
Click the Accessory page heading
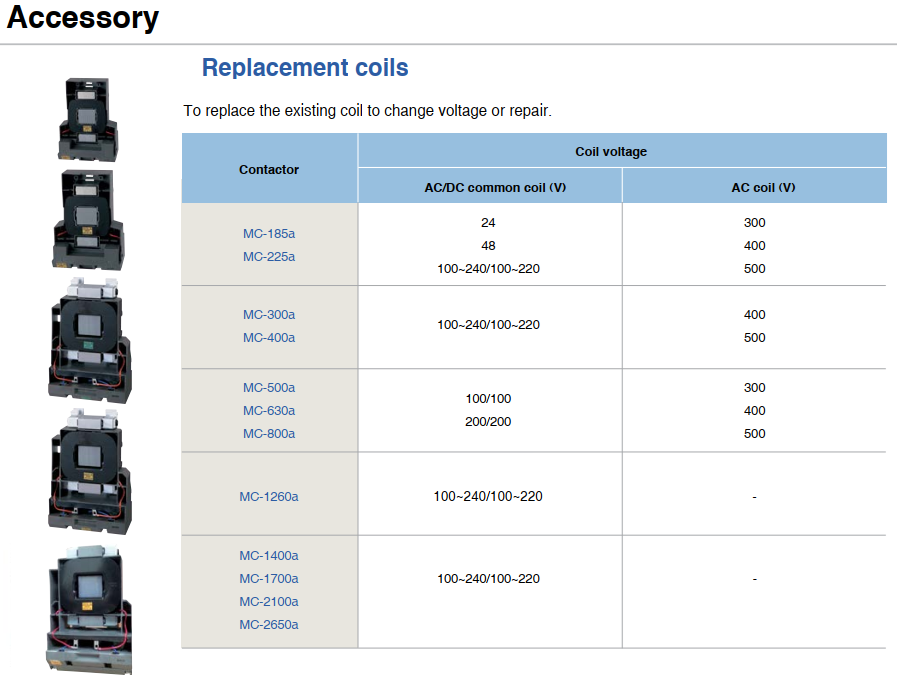point(82,17)
